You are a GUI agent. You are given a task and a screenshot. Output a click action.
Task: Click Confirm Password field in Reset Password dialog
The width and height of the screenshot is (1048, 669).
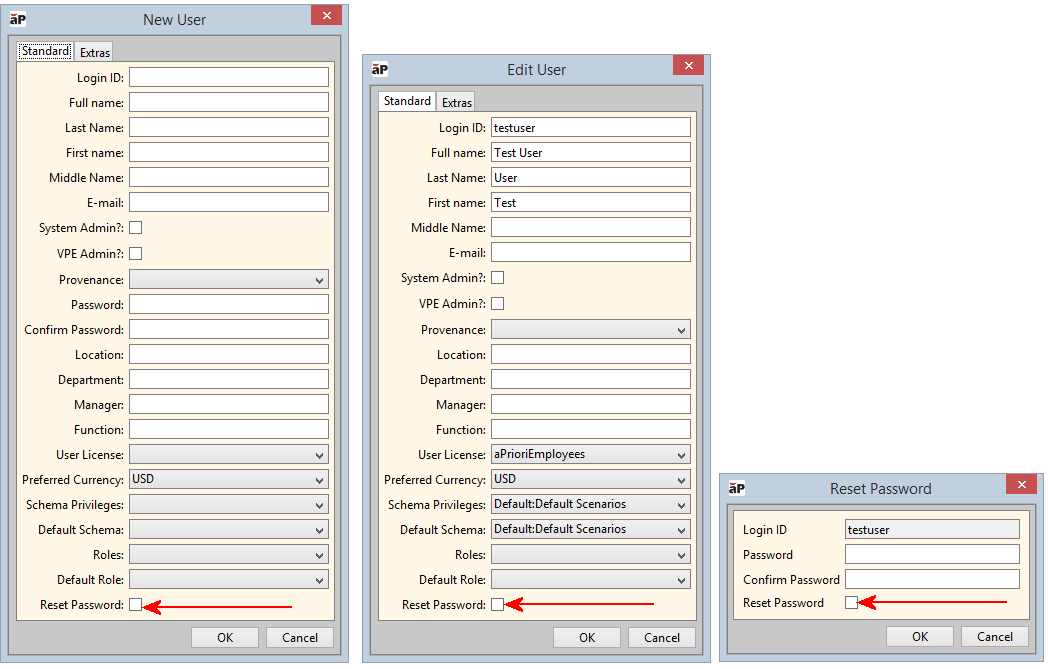[932, 579]
